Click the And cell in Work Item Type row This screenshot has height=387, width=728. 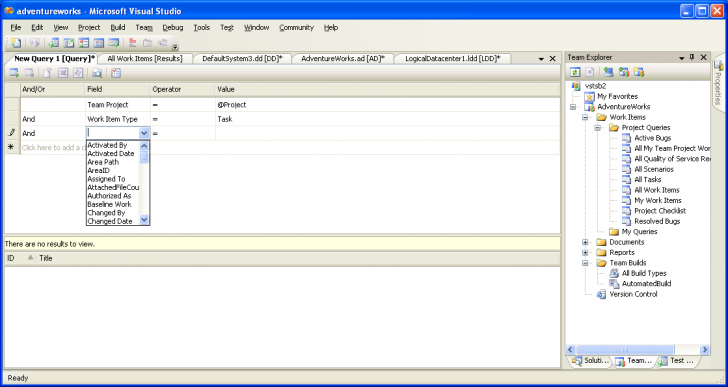pos(52,119)
